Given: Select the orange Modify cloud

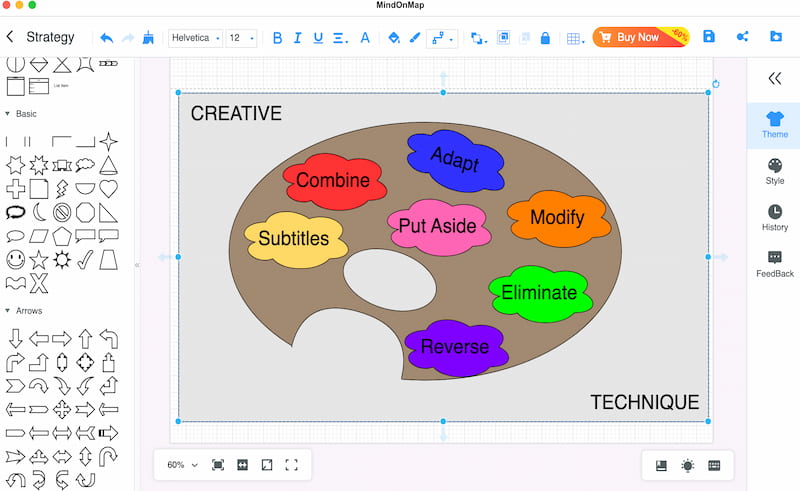Looking at the screenshot, I should point(559,218).
